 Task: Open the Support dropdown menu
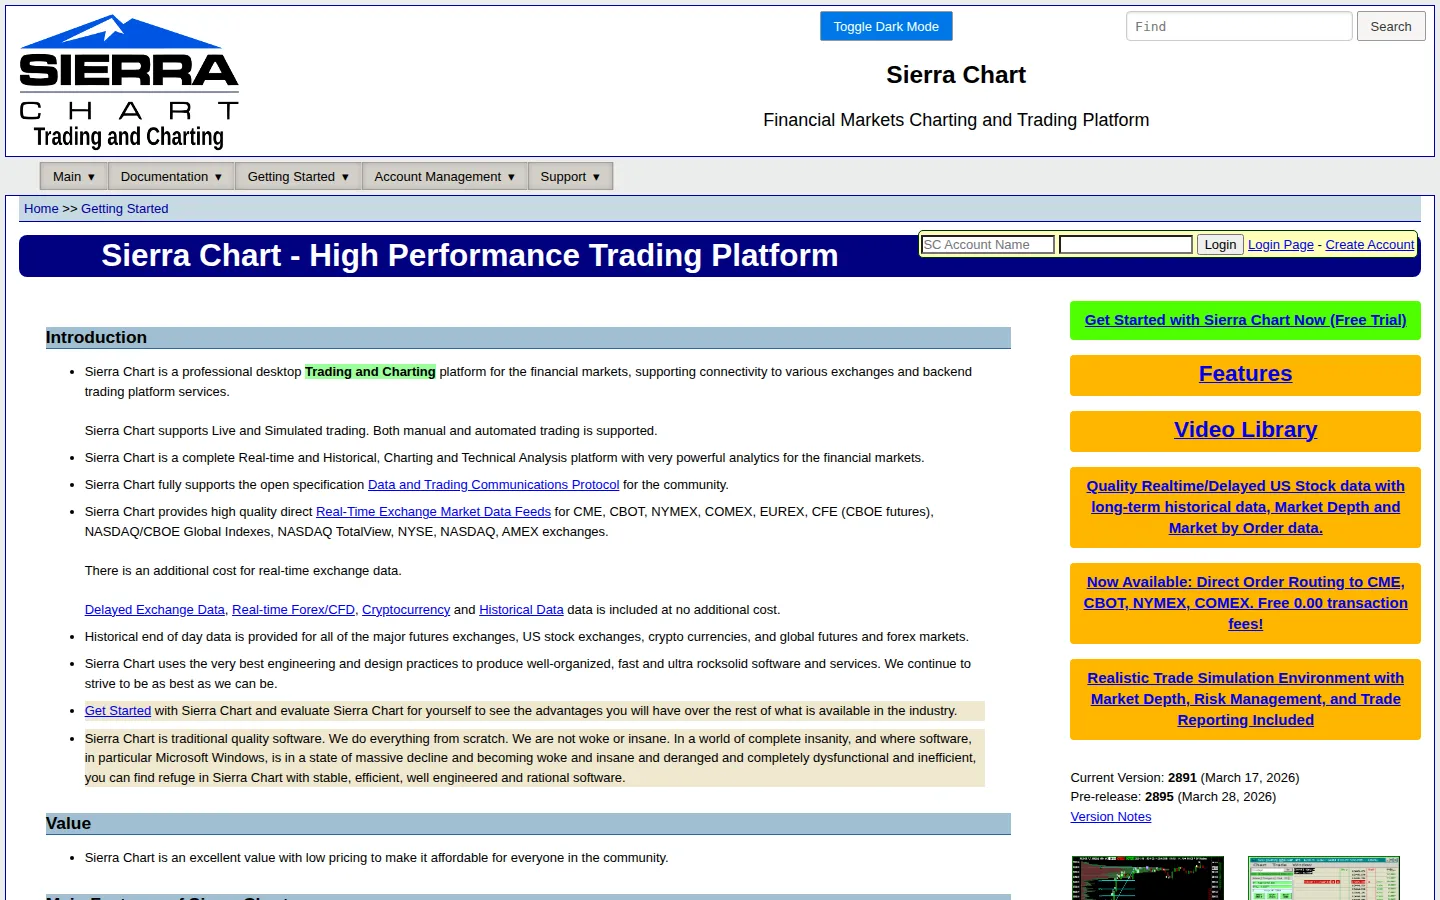[570, 177]
